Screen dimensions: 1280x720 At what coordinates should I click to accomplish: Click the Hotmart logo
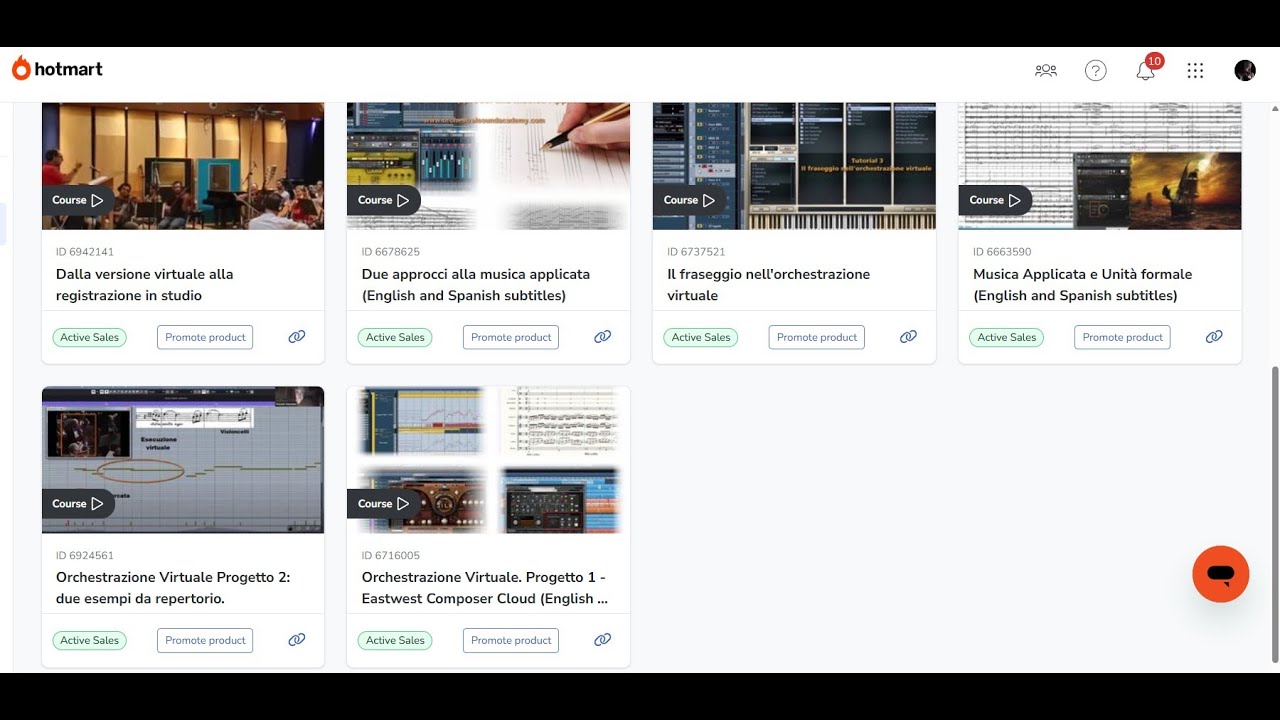coord(57,69)
